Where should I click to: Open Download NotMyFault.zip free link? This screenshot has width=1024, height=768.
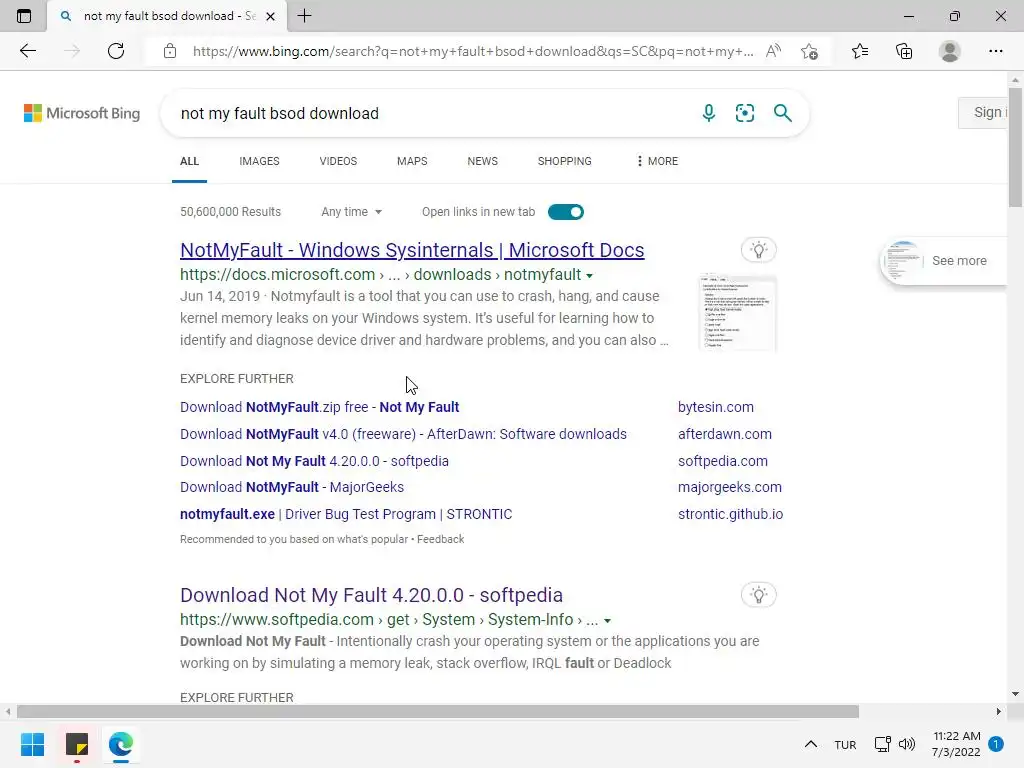click(319, 407)
